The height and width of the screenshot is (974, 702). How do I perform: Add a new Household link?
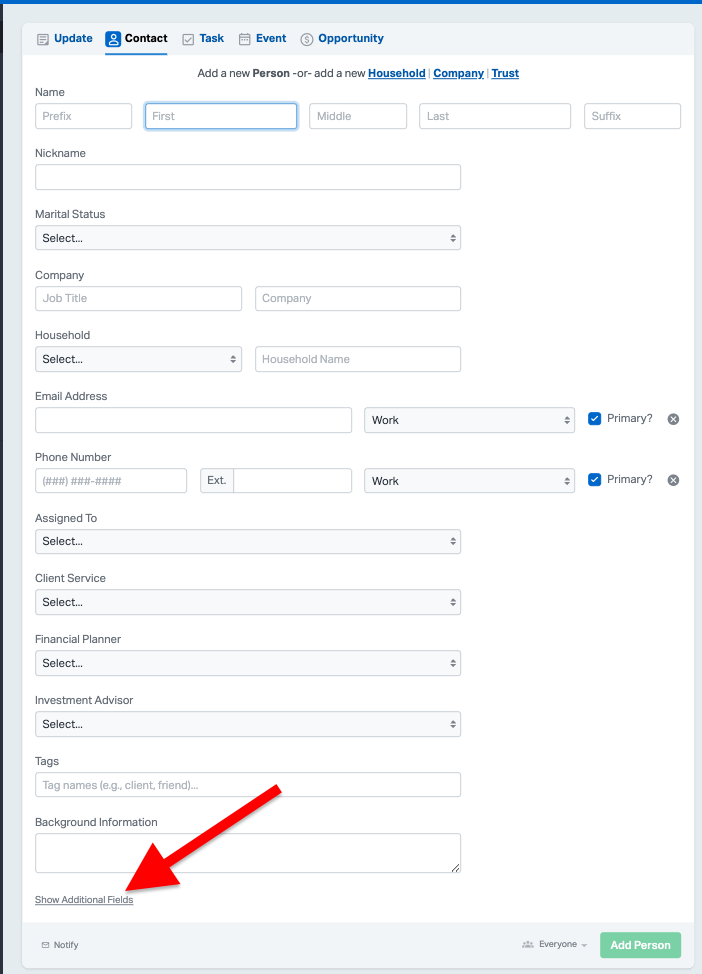(x=396, y=73)
